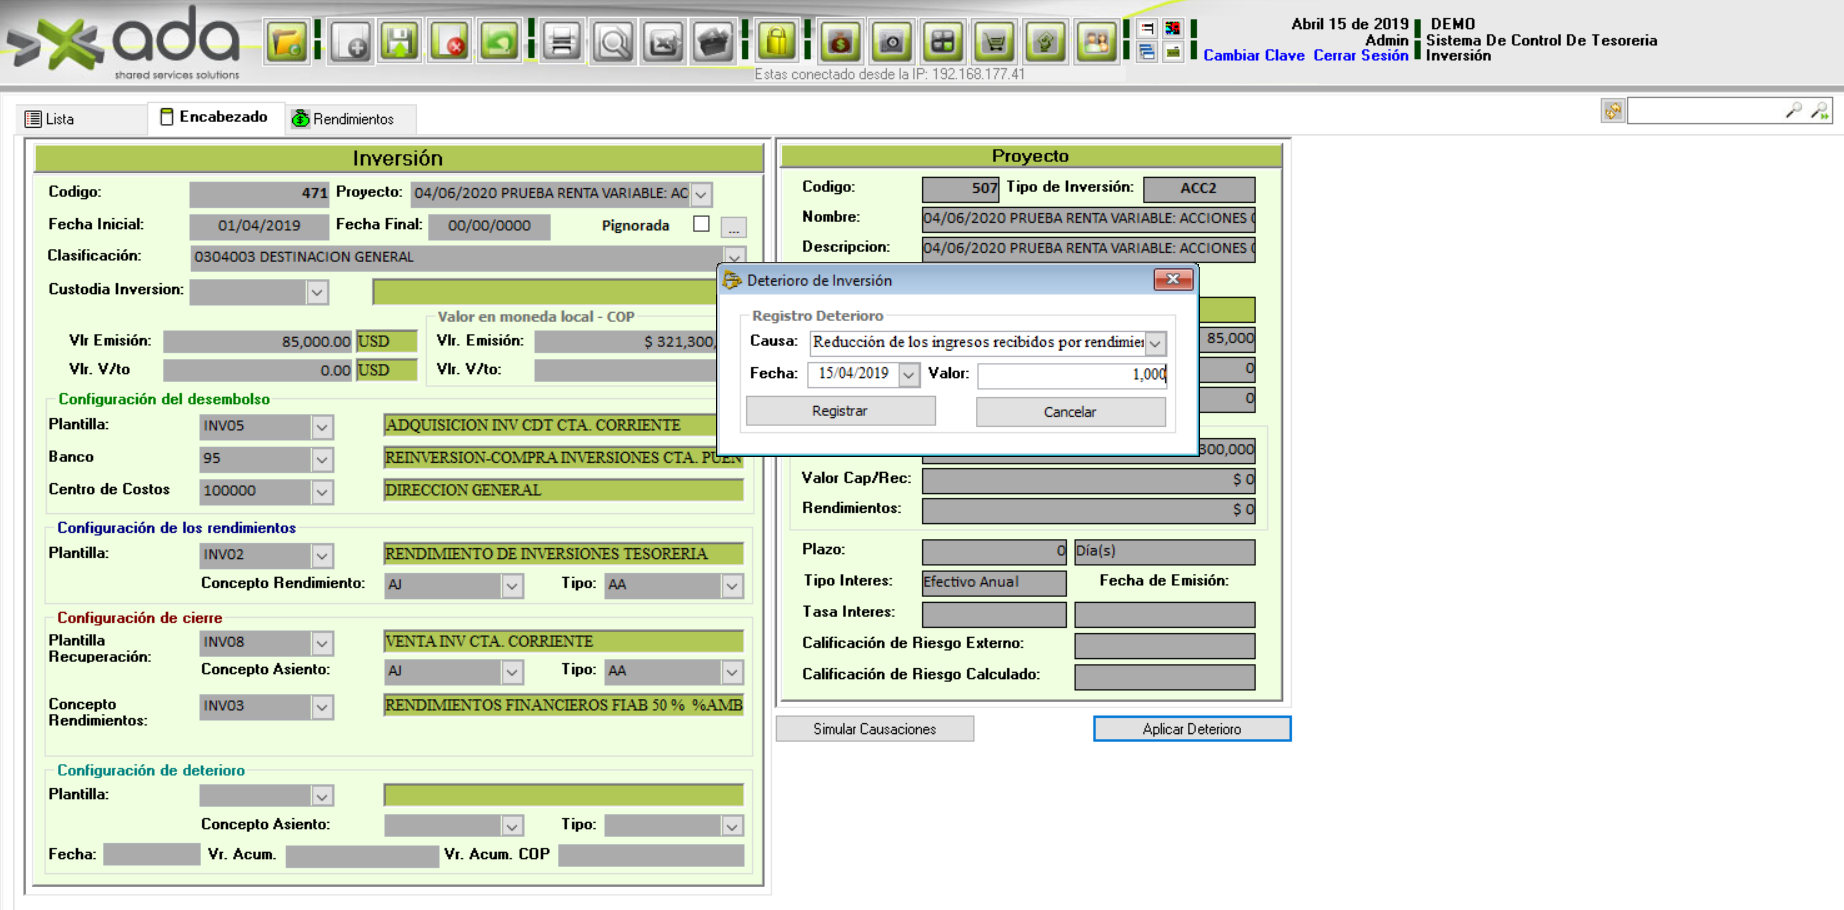Screen dimensions: 1844x910
Task: Open the Fecha date picker dropdown
Action: pyautogui.click(x=908, y=374)
